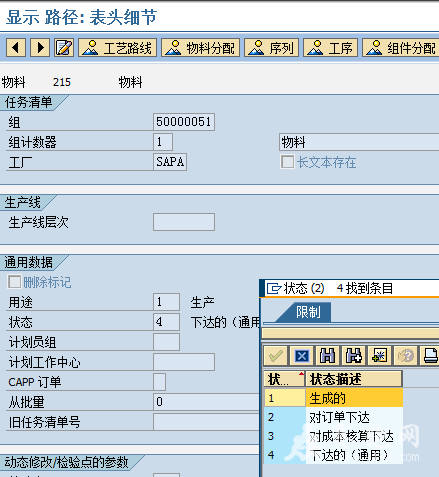The width and height of the screenshot is (439, 477).
Task: Click the binoculars find icon
Action: [327, 356]
